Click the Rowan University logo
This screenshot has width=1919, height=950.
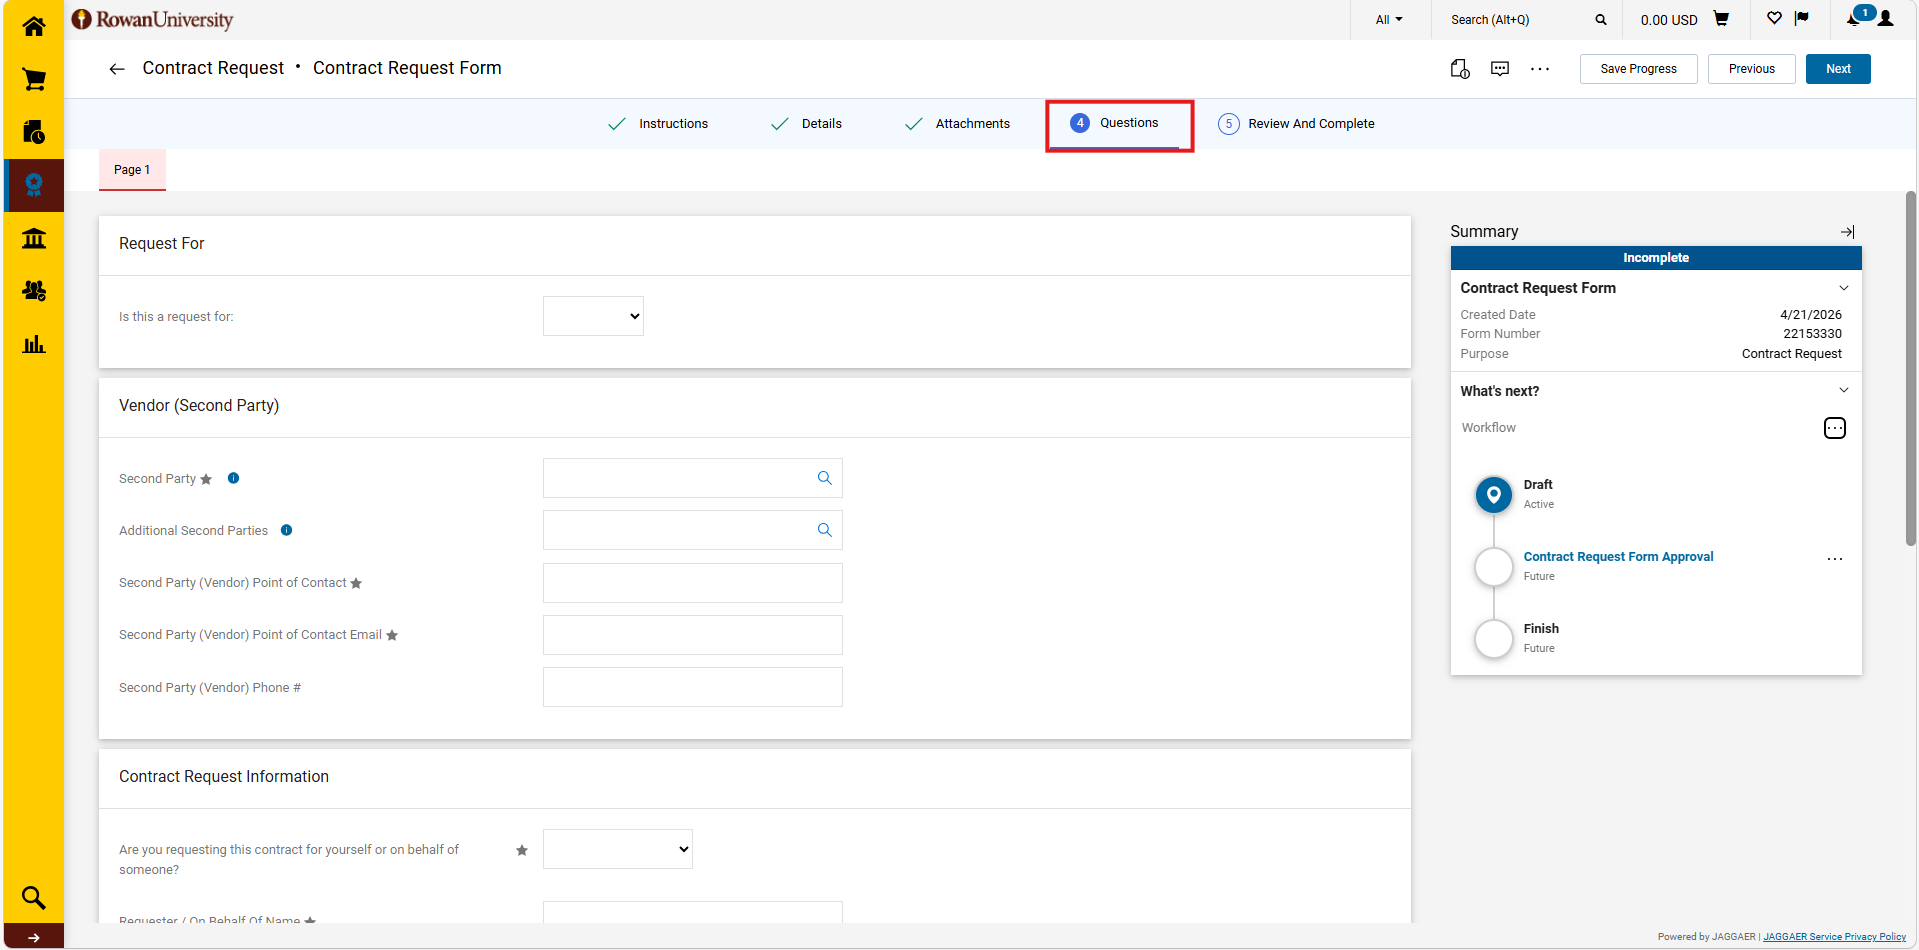[152, 20]
